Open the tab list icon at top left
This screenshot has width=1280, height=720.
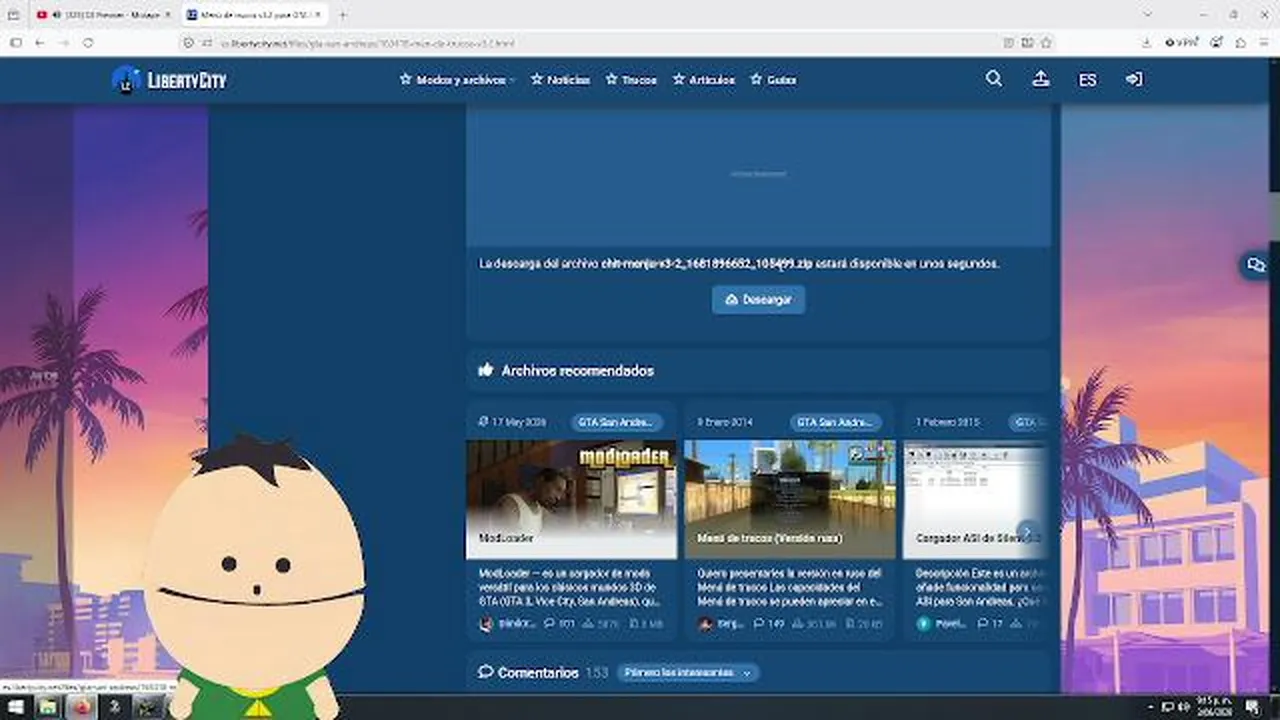(x=14, y=15)
